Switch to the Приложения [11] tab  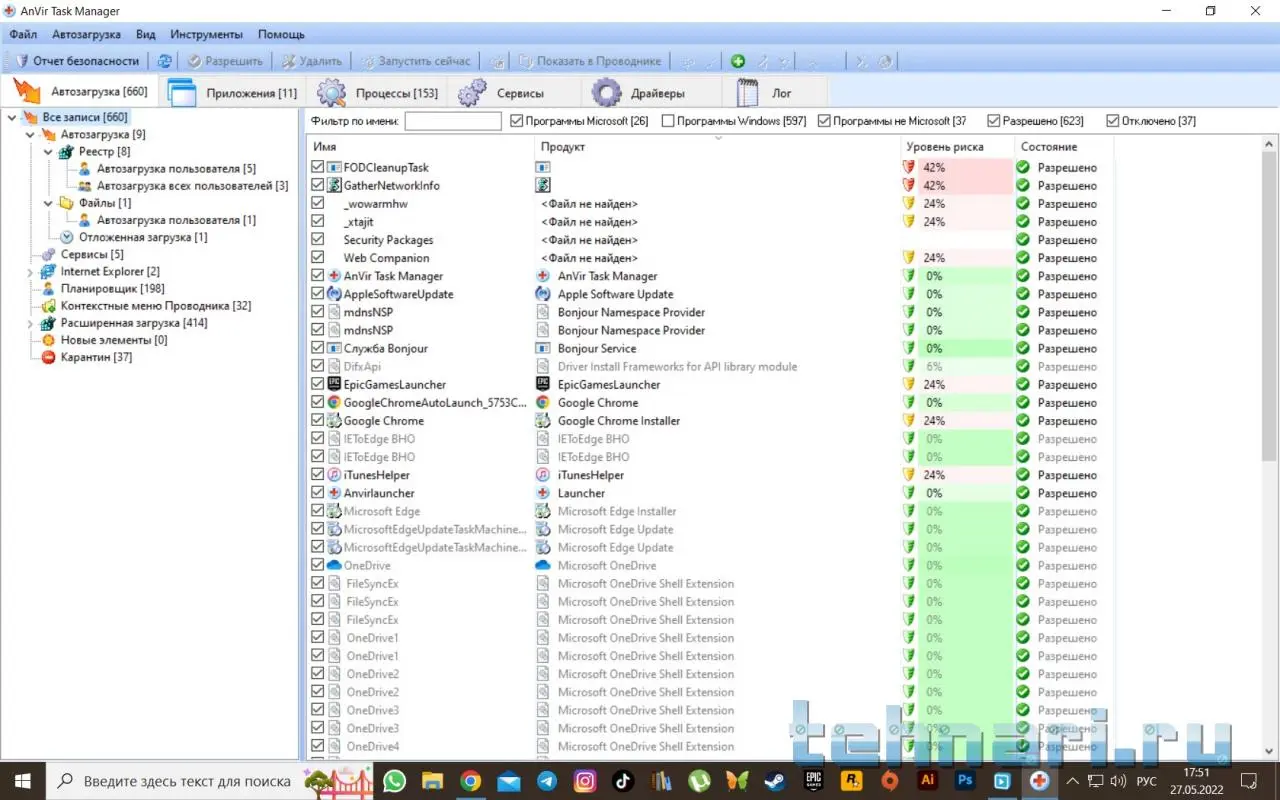pos(233,92)
